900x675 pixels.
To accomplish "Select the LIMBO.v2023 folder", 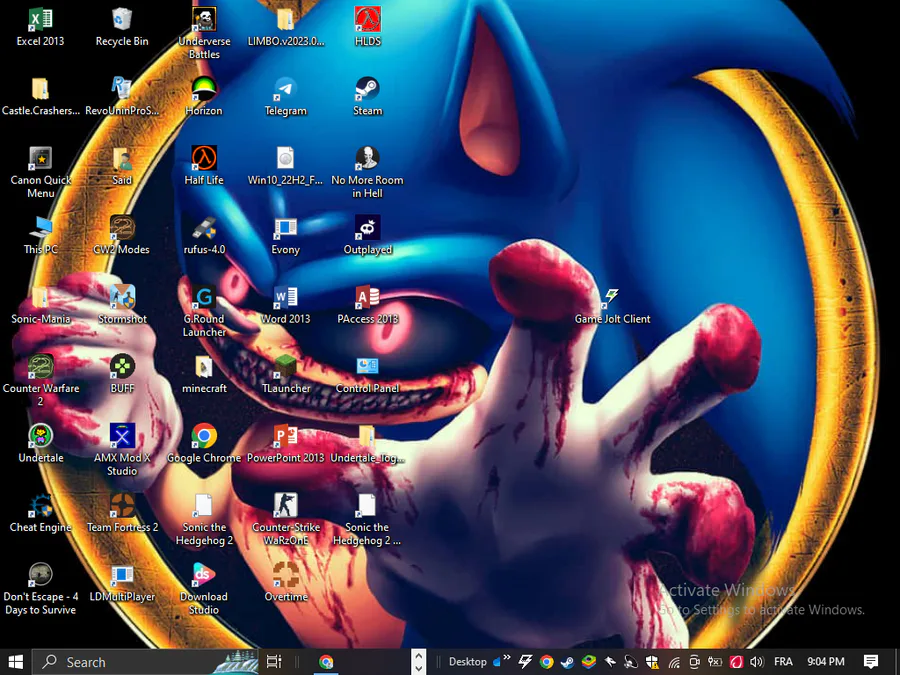I will click(x=286, y=28).
